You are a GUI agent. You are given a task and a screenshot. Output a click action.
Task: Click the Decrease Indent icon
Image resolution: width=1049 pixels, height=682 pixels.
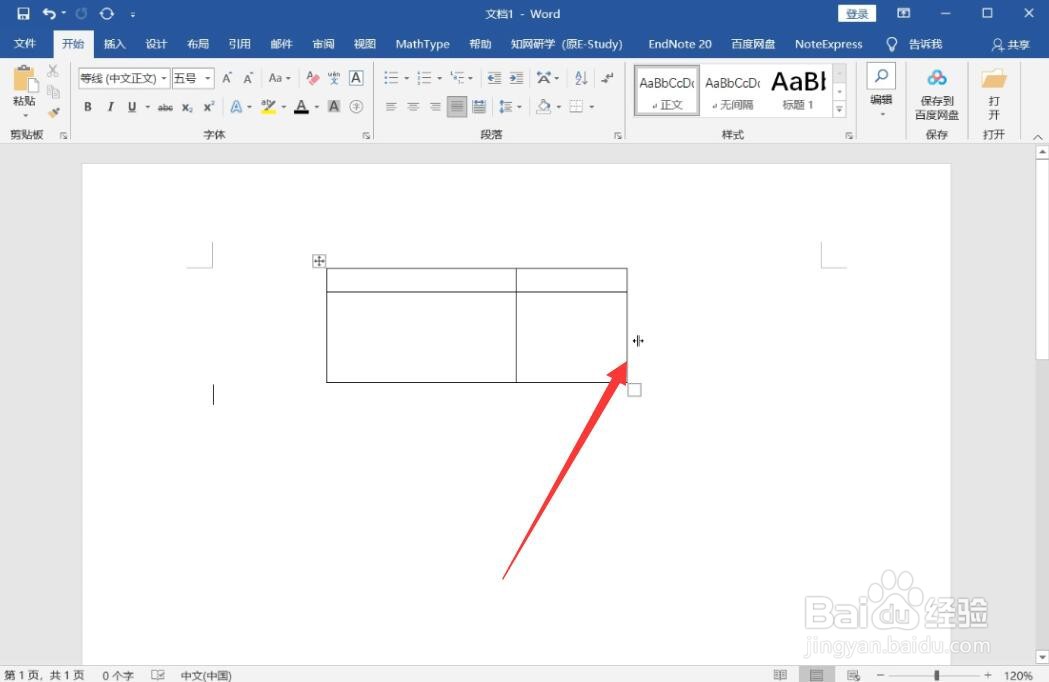point(494,78)
